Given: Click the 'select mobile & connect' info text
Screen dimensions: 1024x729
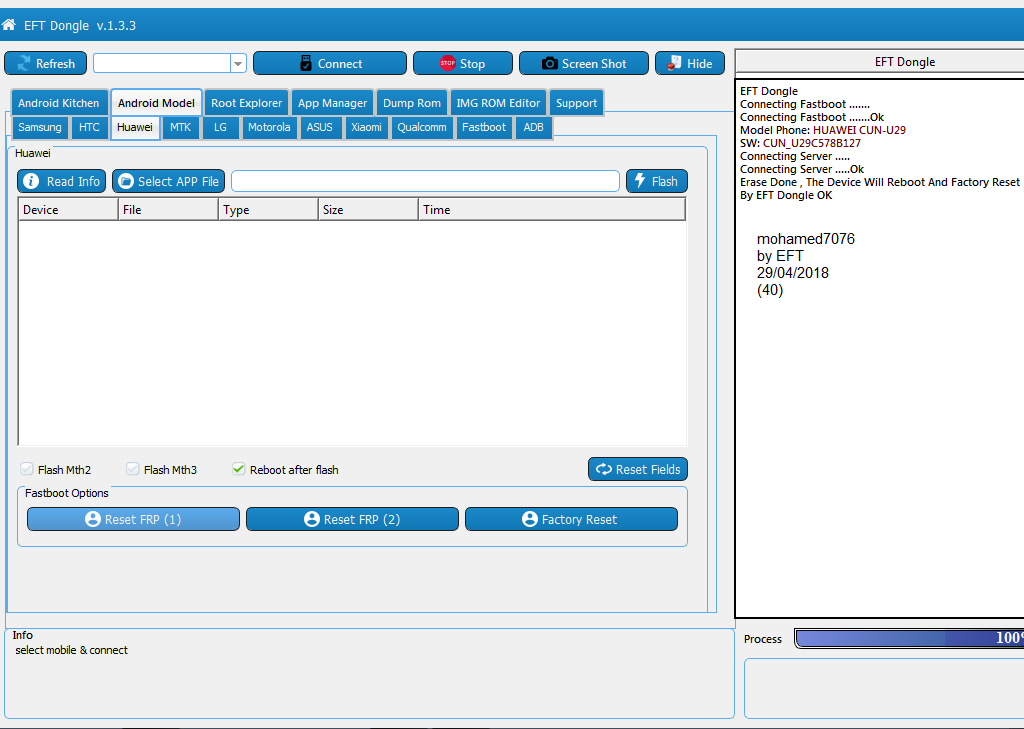Looking at the screenshot, I should [72, 650].
